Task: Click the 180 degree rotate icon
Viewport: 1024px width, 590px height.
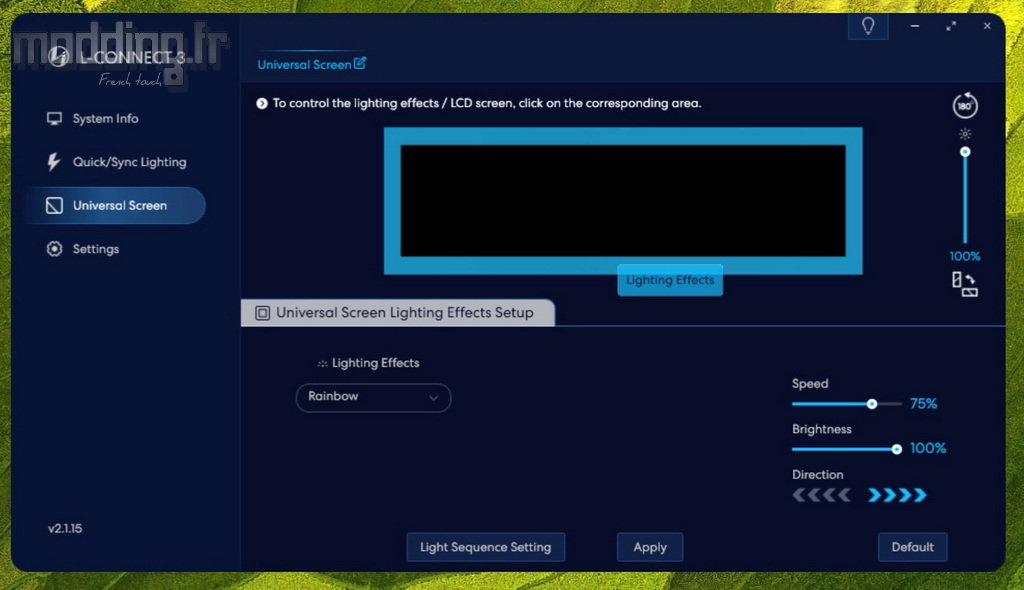Action: click(965, 106)
